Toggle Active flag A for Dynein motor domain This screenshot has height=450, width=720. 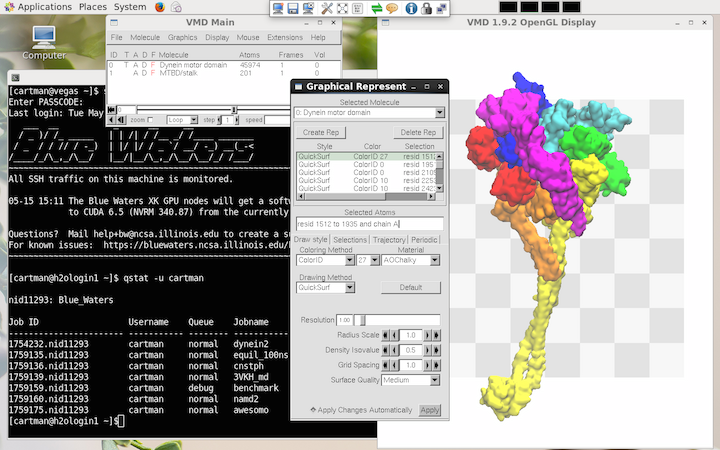click(x=135, y=65)
